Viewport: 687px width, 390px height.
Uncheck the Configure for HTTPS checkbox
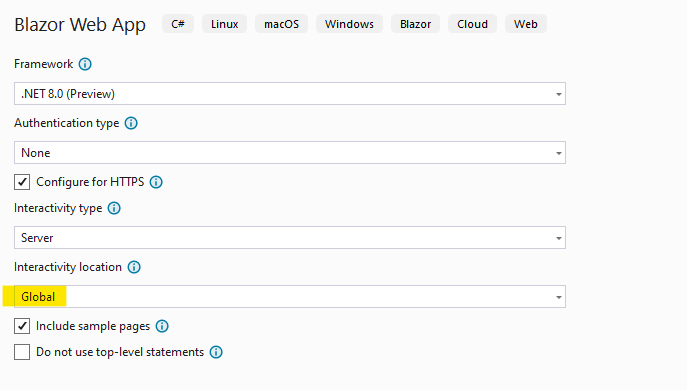22,182
